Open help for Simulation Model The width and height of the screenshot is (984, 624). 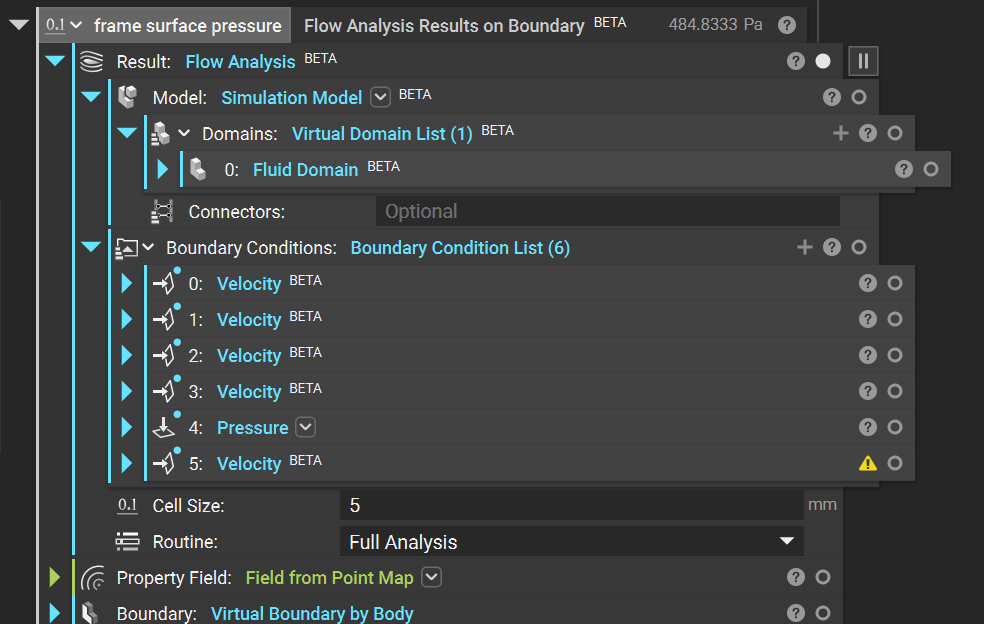(832, 97)
